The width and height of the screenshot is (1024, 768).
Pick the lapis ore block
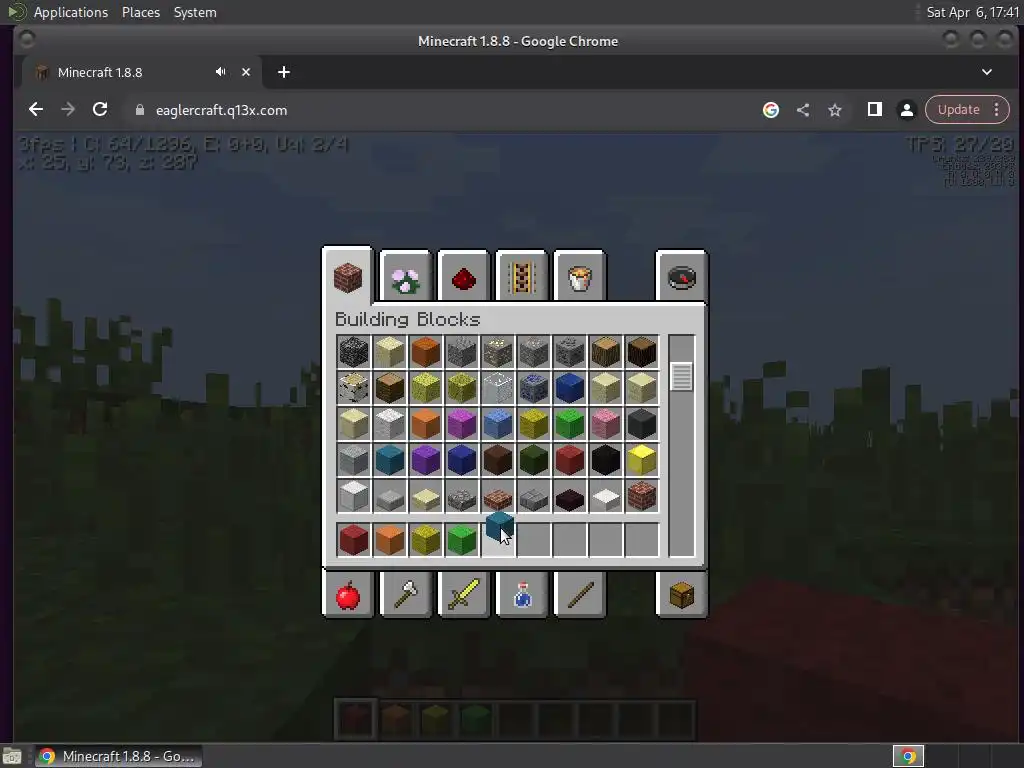click(534, 388)
